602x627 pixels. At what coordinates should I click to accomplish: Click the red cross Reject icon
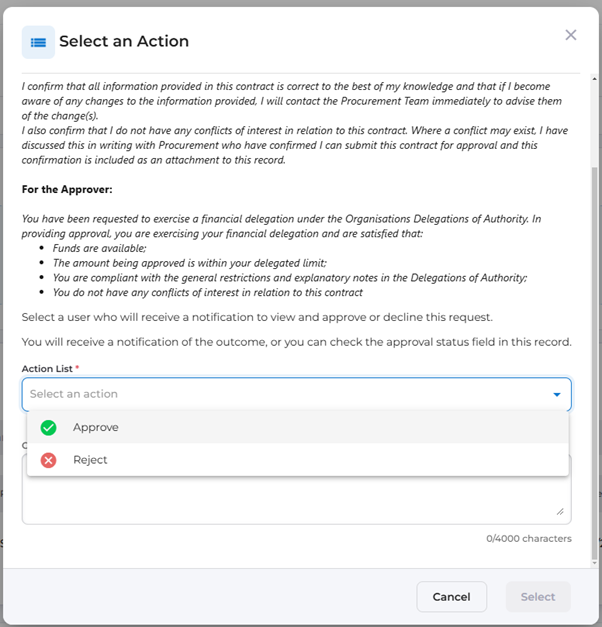click(x=48, y=460)
